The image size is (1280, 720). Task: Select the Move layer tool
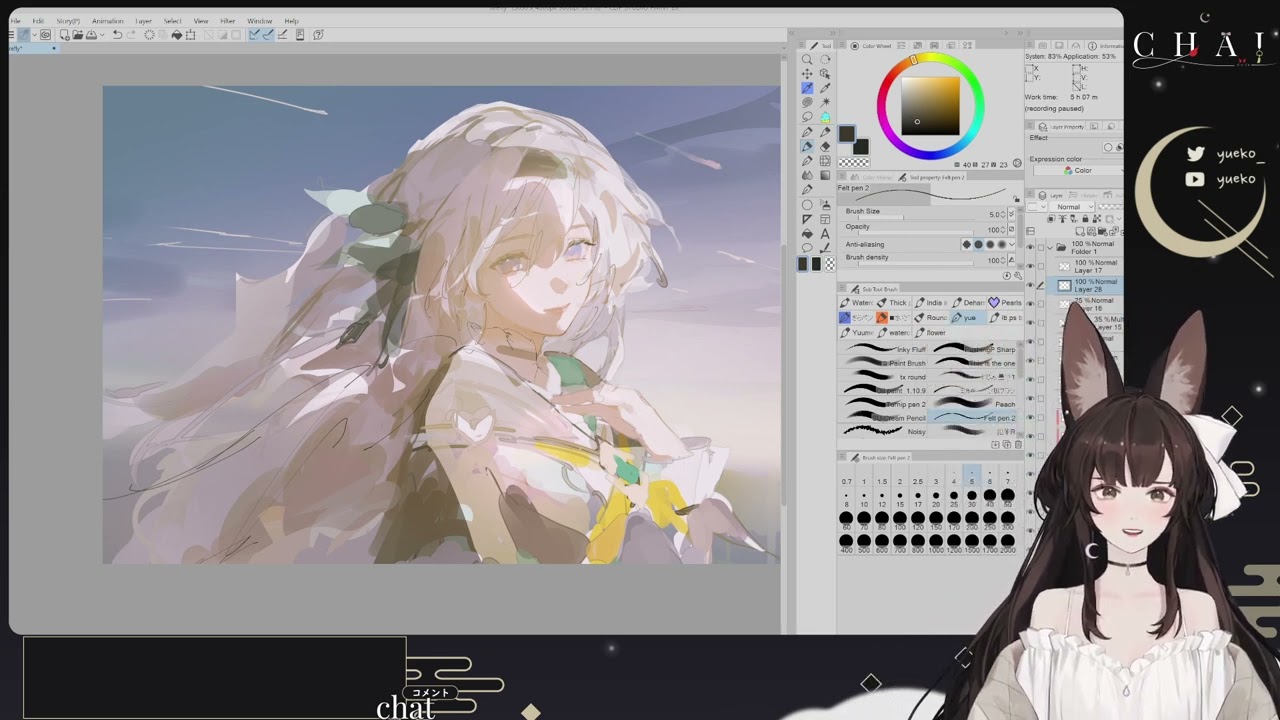pyautogui.click(x=807, y=73)
